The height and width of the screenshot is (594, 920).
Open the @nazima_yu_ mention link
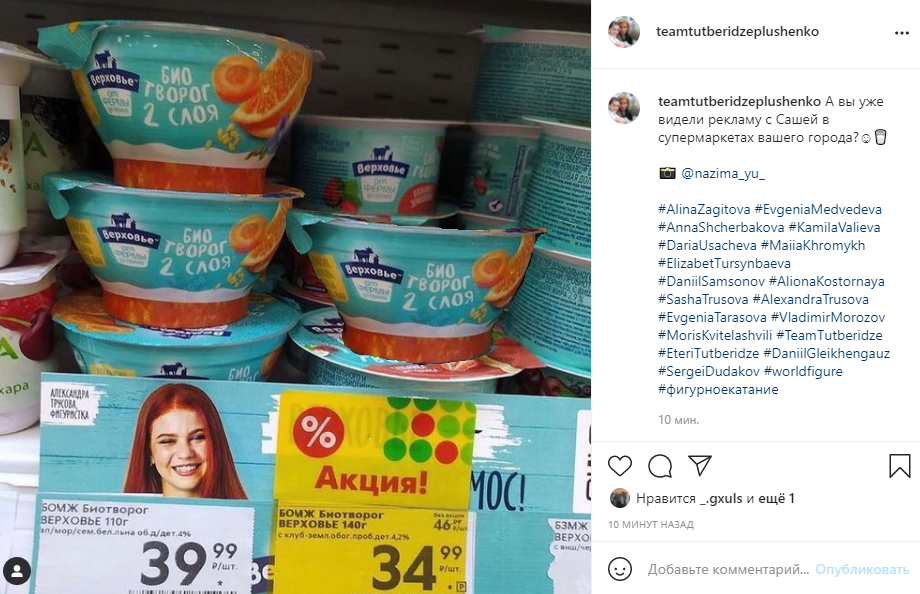tap(723, 173)
